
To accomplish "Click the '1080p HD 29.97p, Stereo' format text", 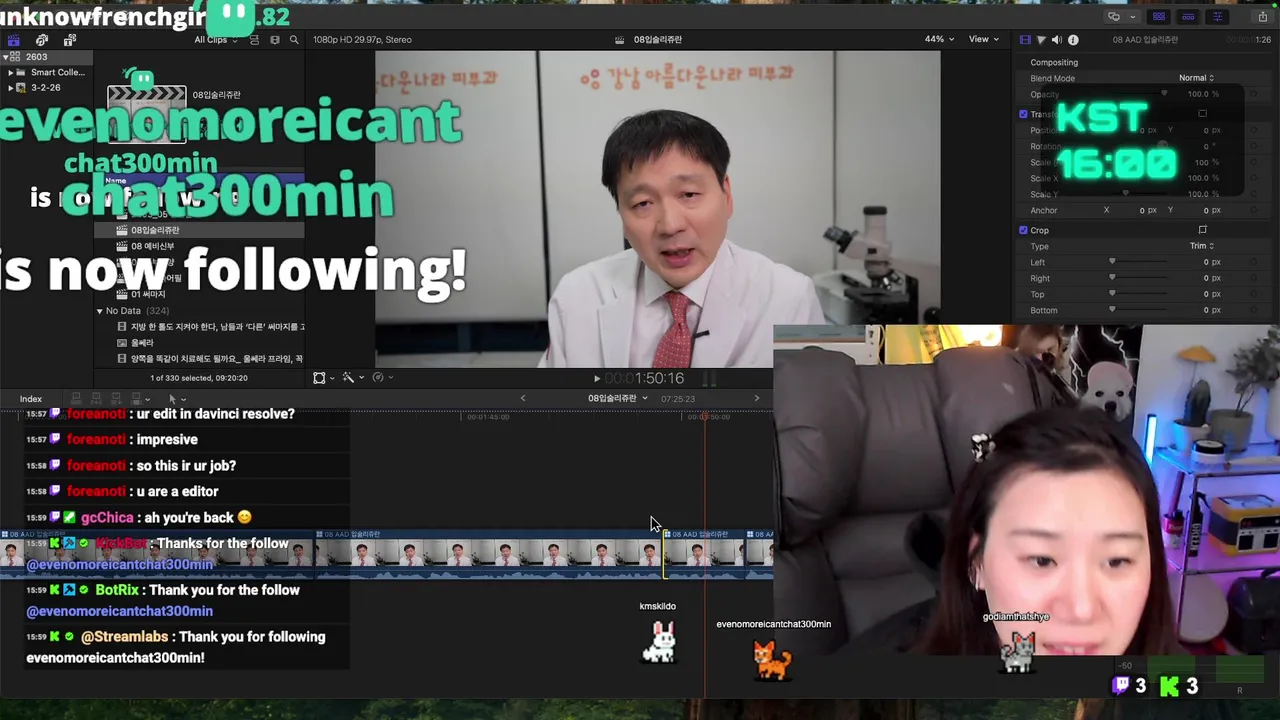I will click(362, 40).
